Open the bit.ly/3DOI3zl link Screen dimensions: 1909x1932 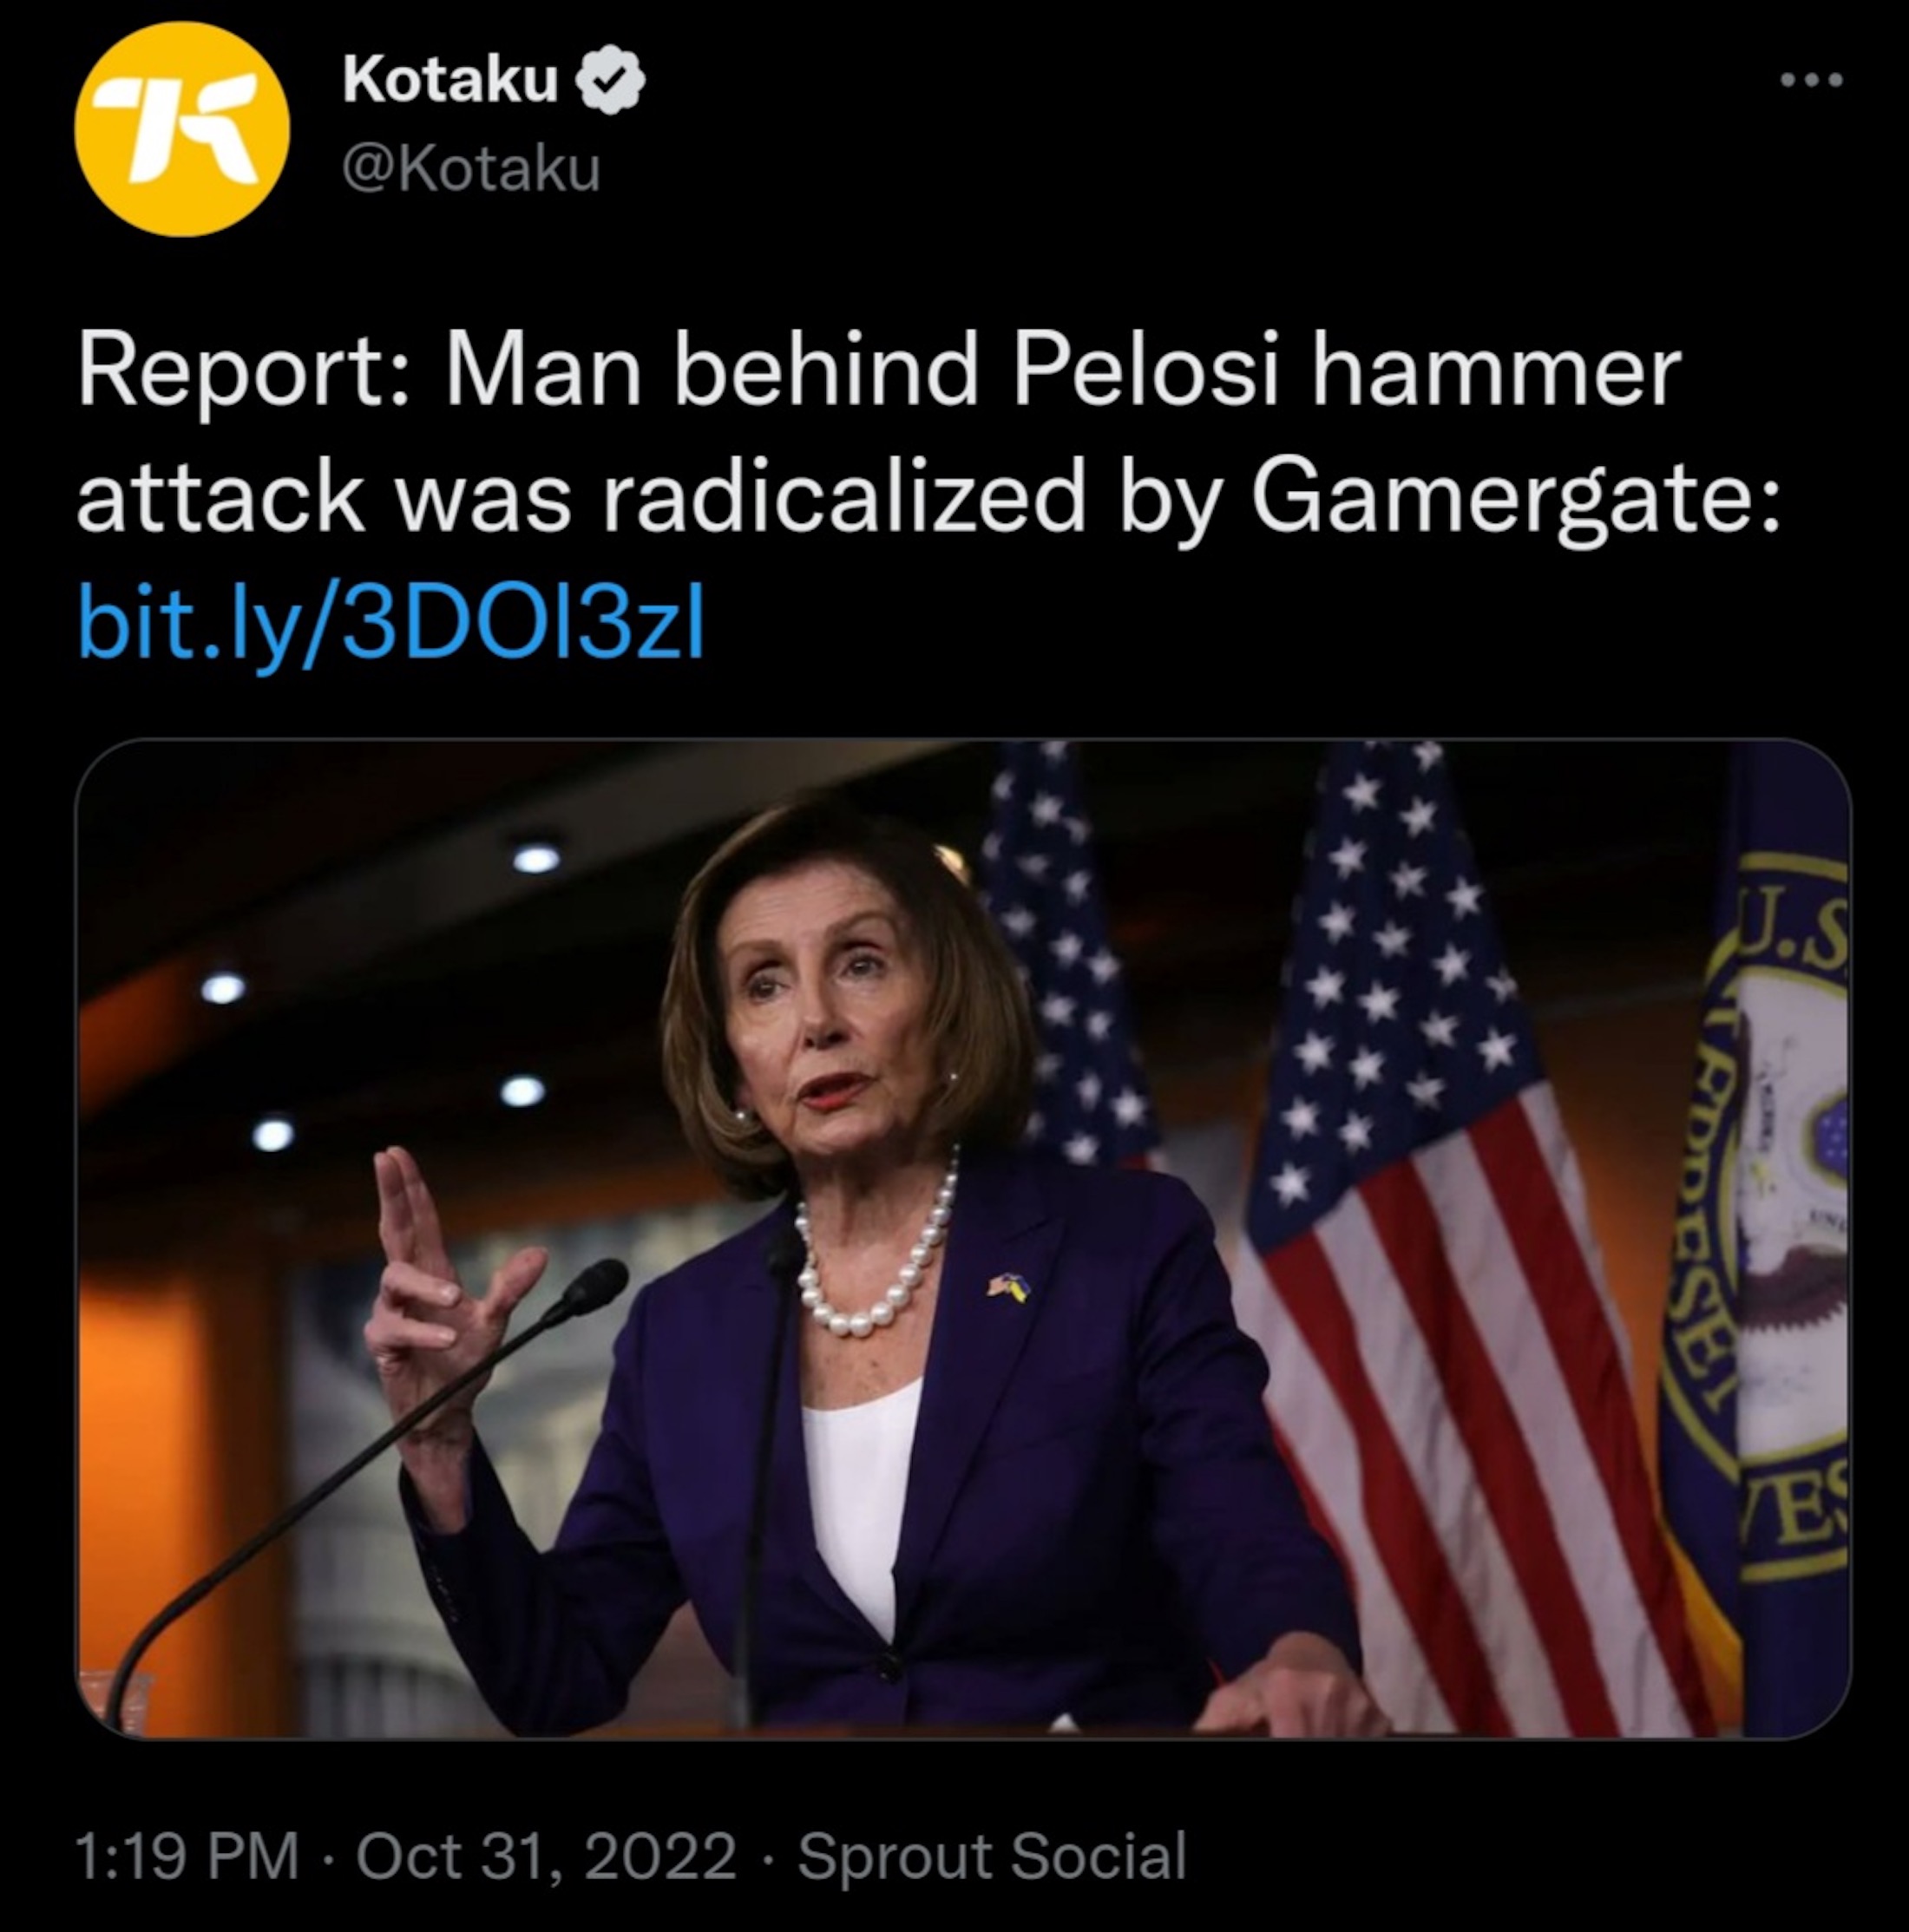pos(391,621)
